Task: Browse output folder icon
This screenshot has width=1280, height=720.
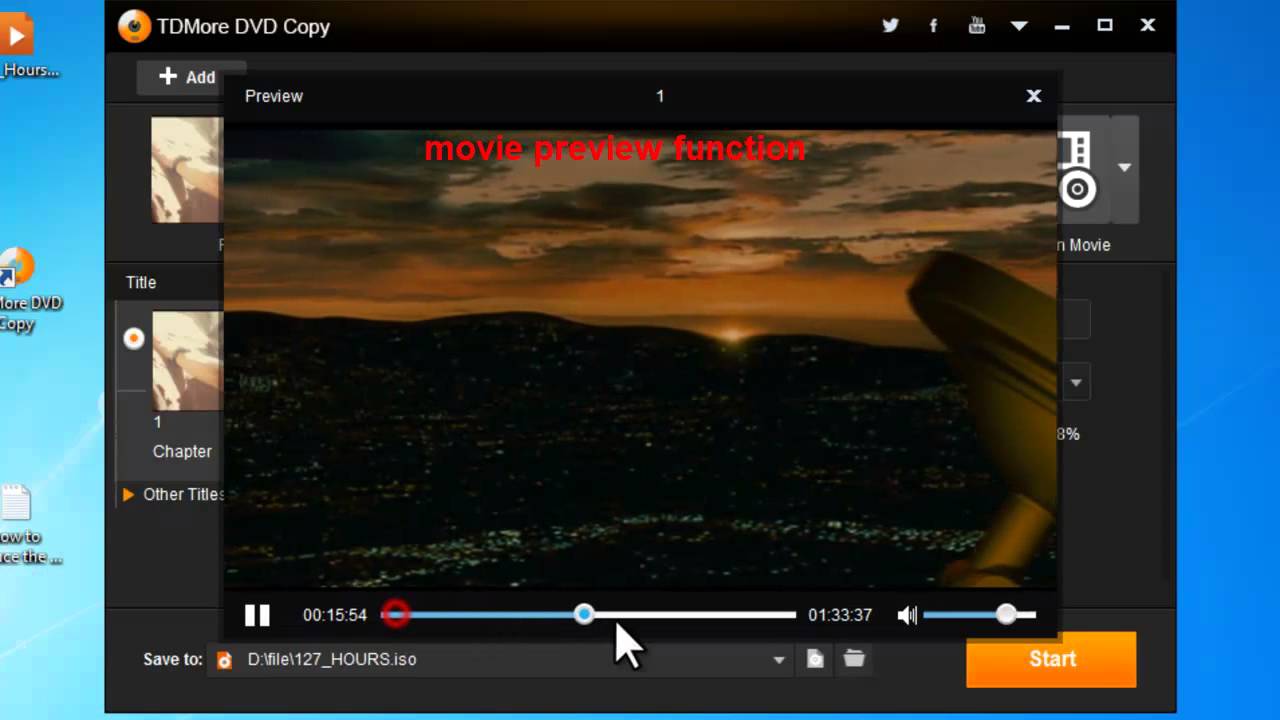Action: tap(854, 659)
